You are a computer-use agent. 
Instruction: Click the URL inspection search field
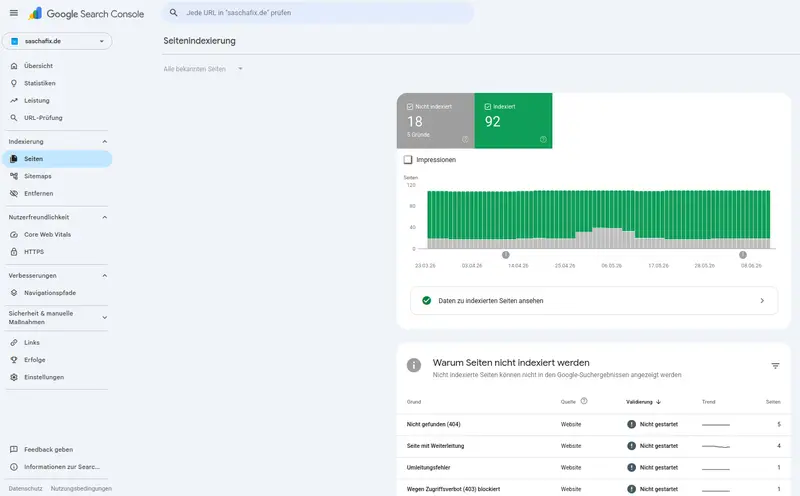coord(318,13)
